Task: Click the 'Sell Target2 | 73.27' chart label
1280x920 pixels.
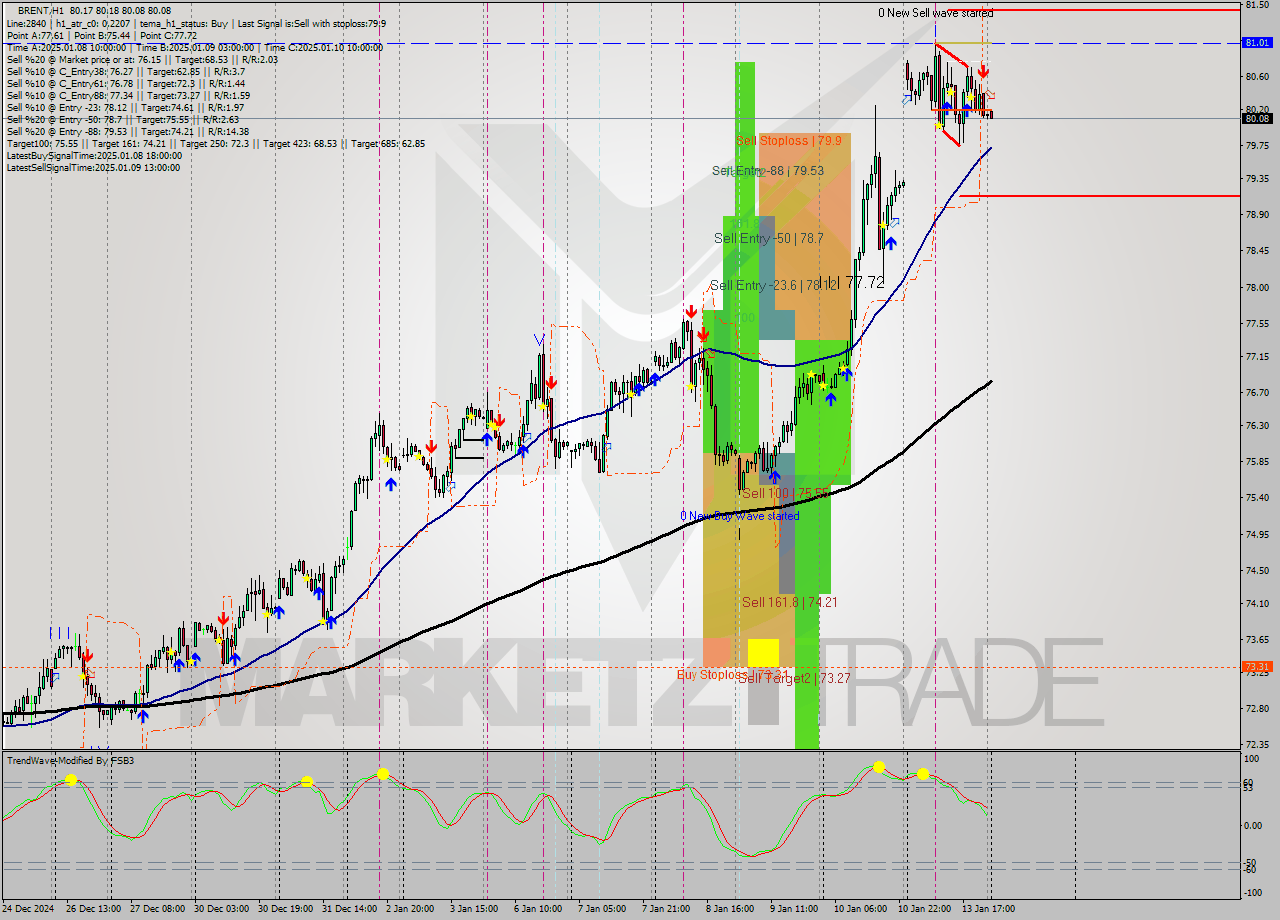Action: (794, 678)
